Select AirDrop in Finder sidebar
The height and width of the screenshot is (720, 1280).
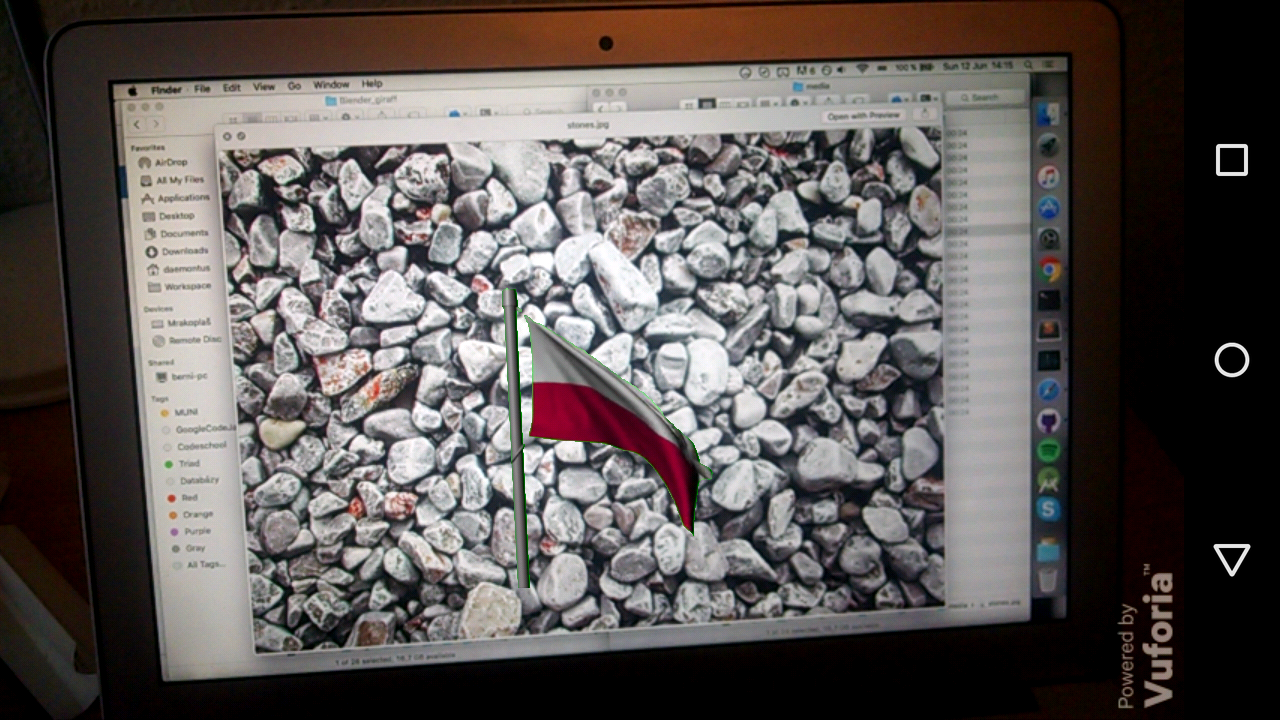click(163, 162)
